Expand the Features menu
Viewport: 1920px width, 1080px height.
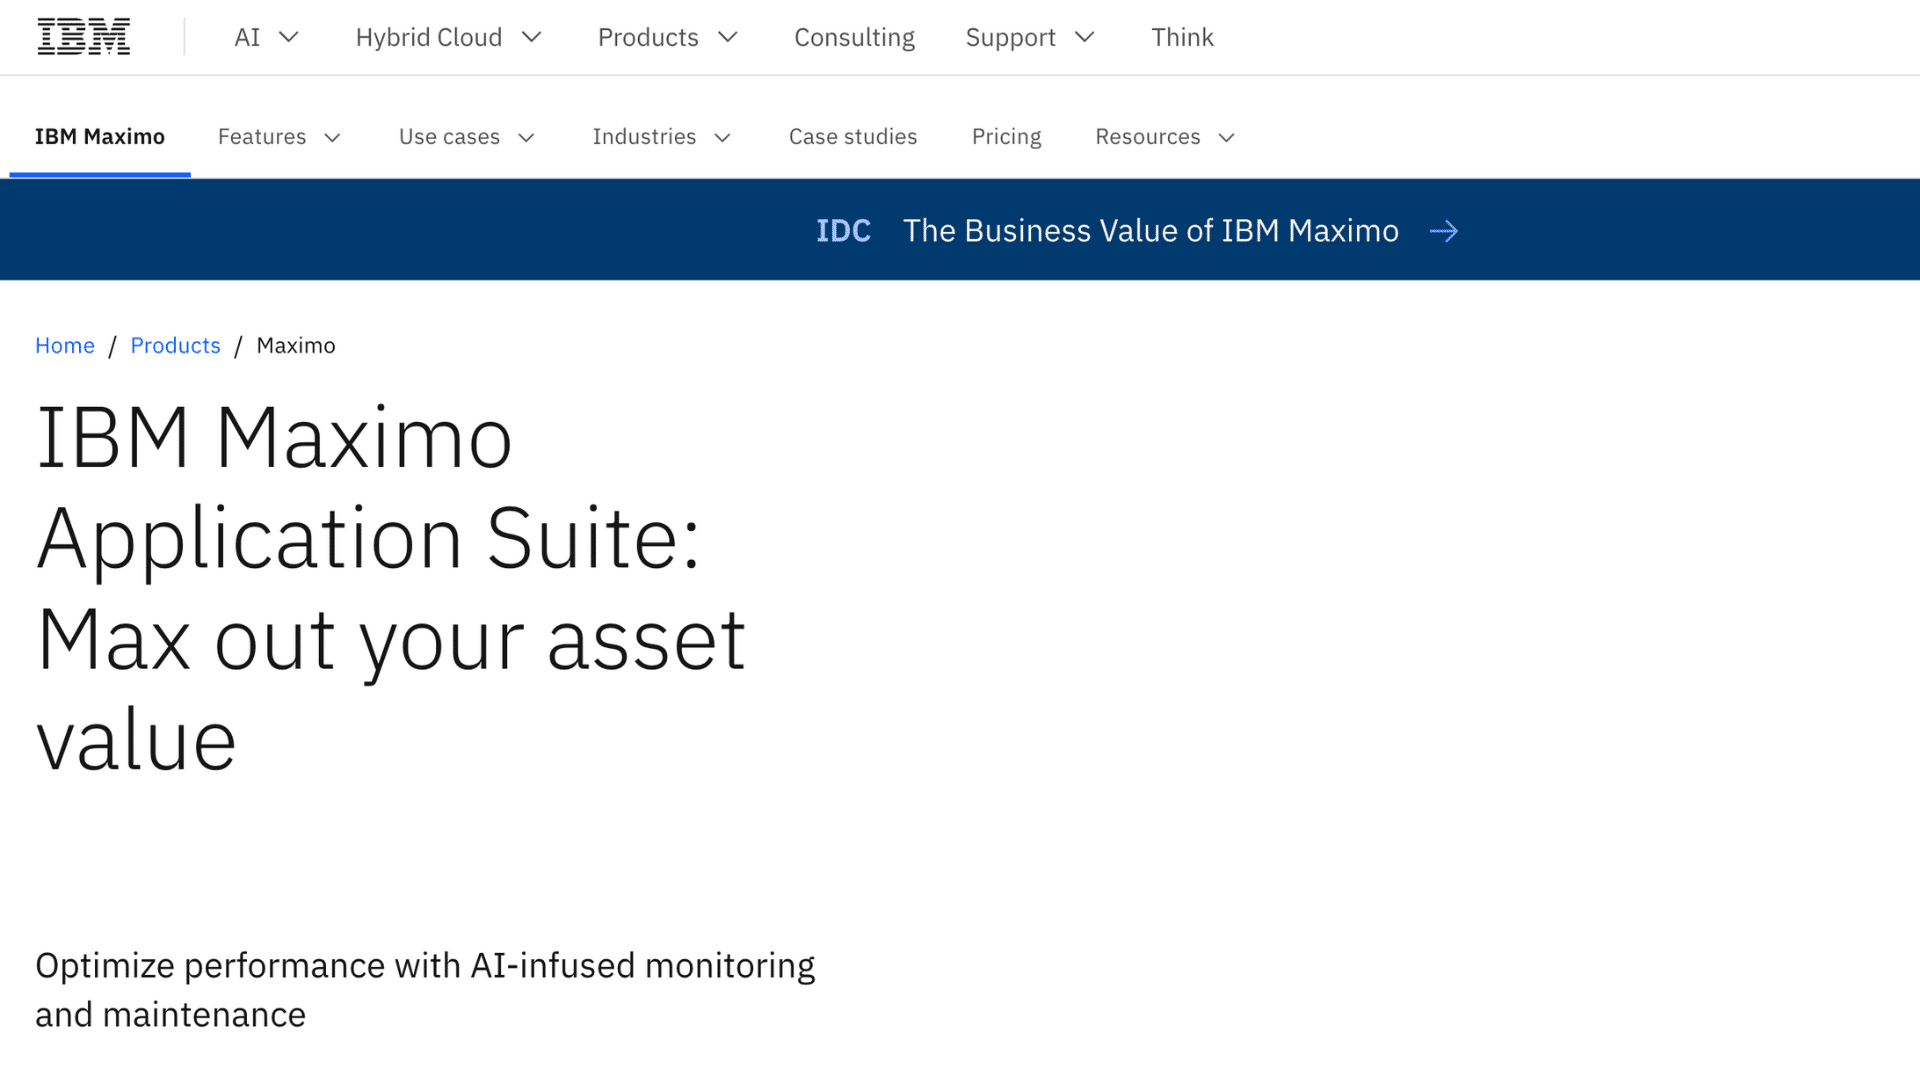point(334,137)
